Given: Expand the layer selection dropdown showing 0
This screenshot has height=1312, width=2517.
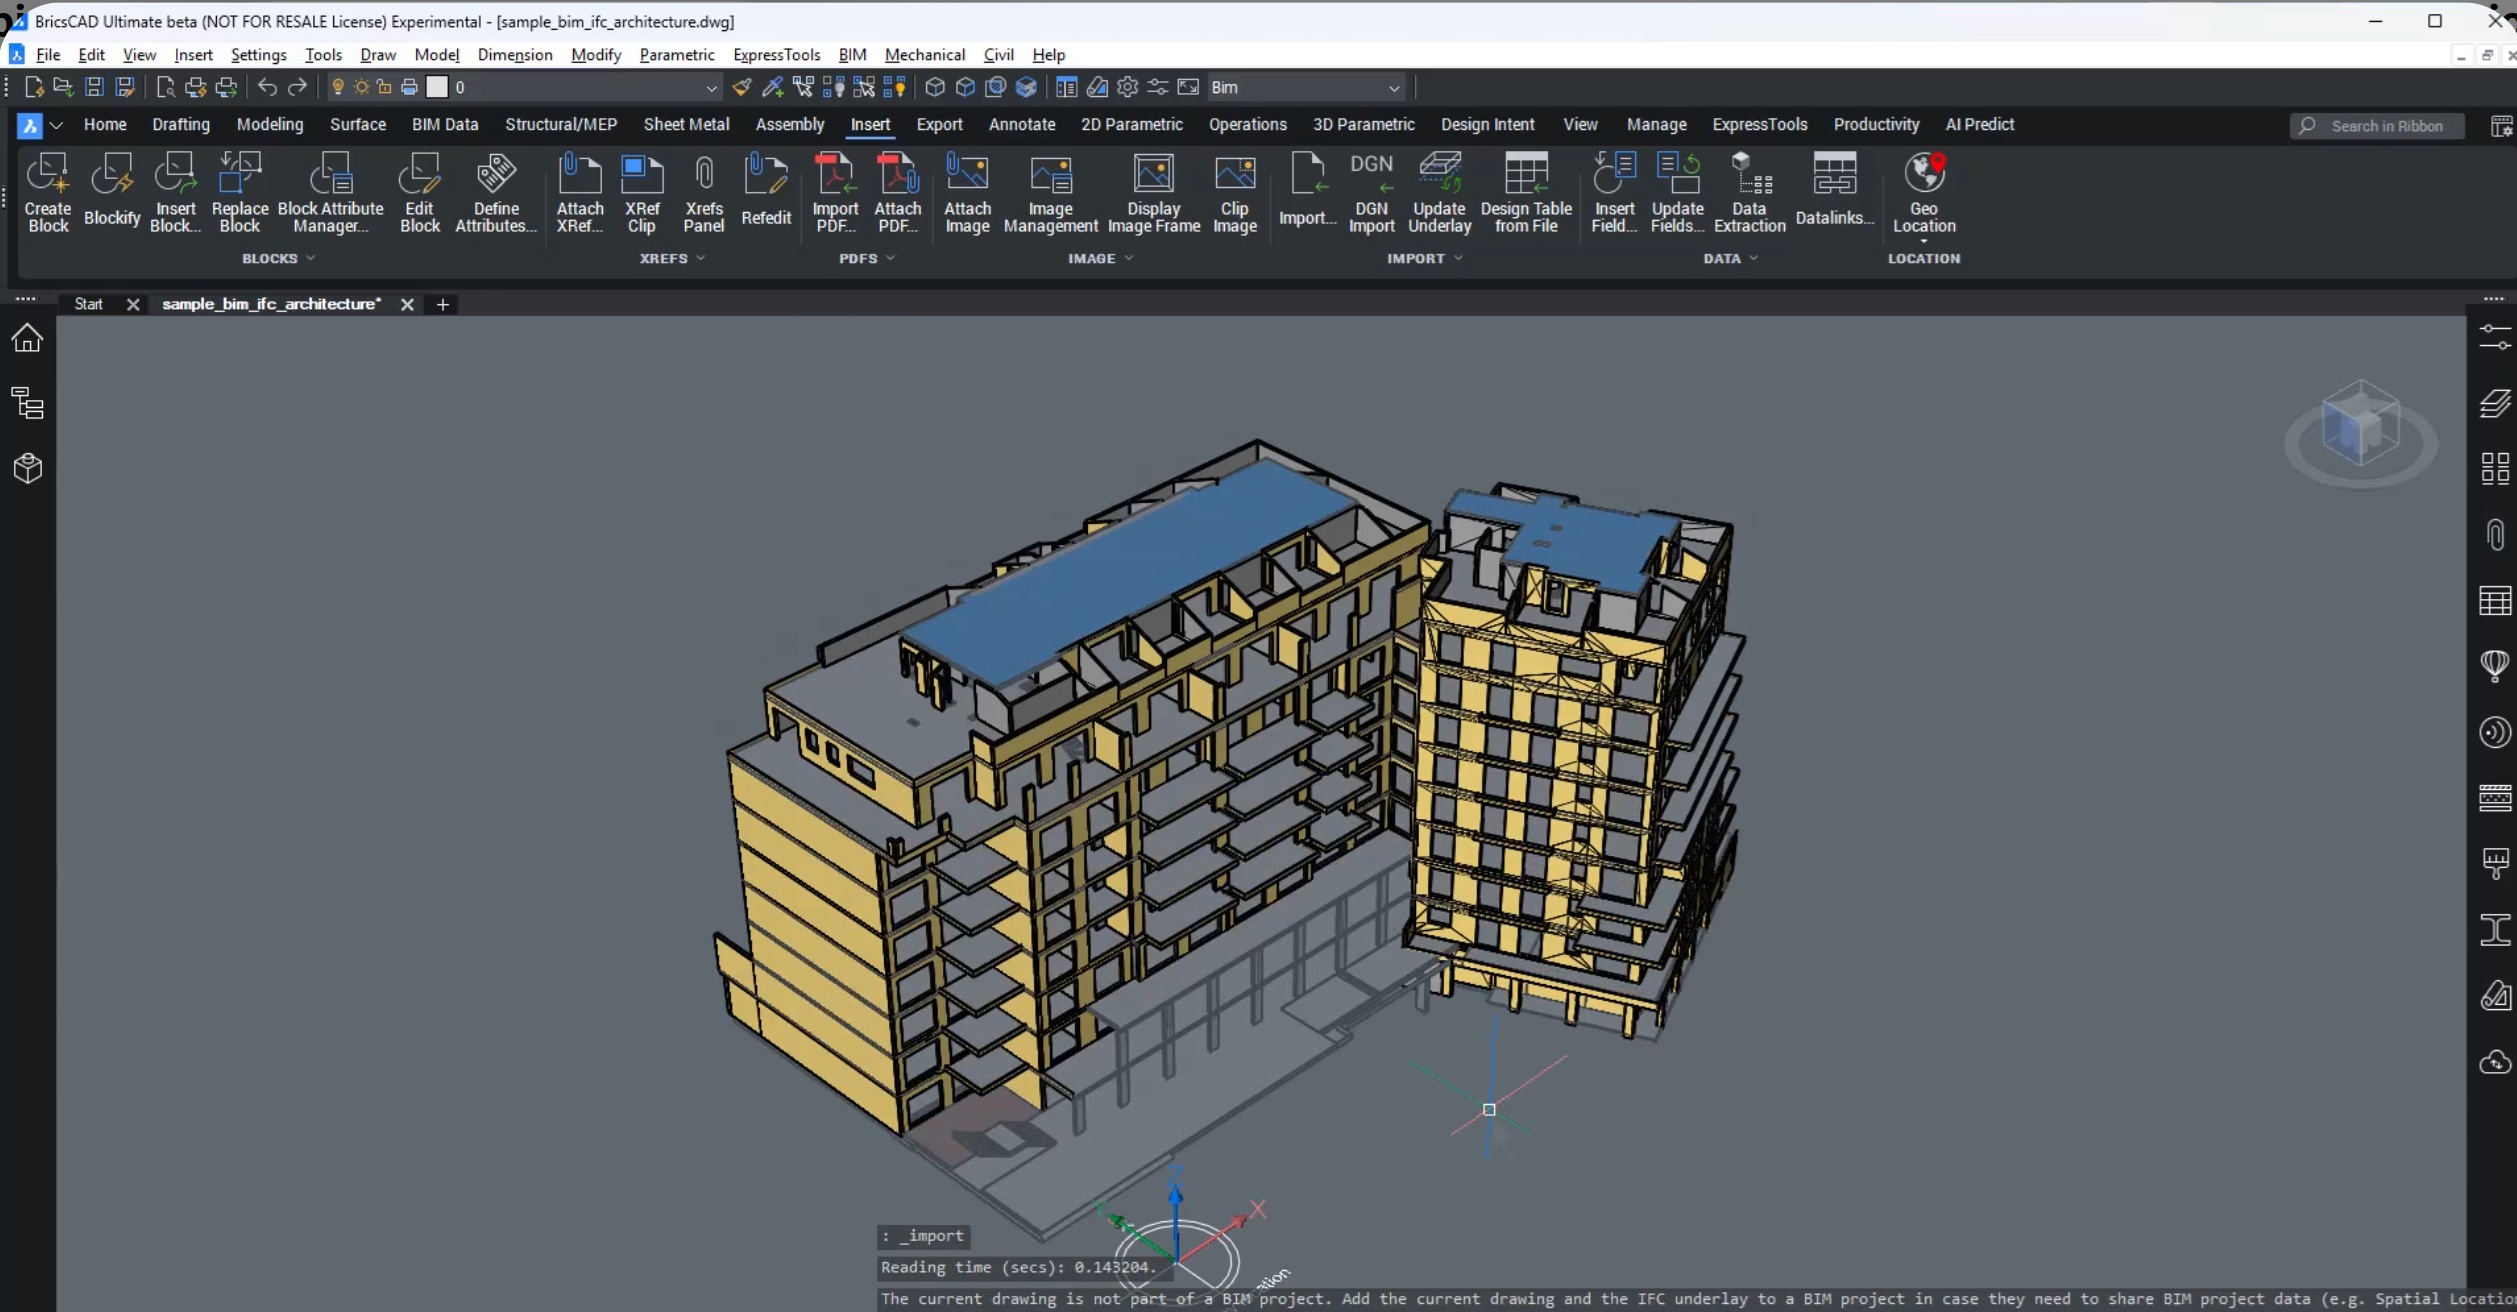Looking at the screenshot, I should (711, 87).
